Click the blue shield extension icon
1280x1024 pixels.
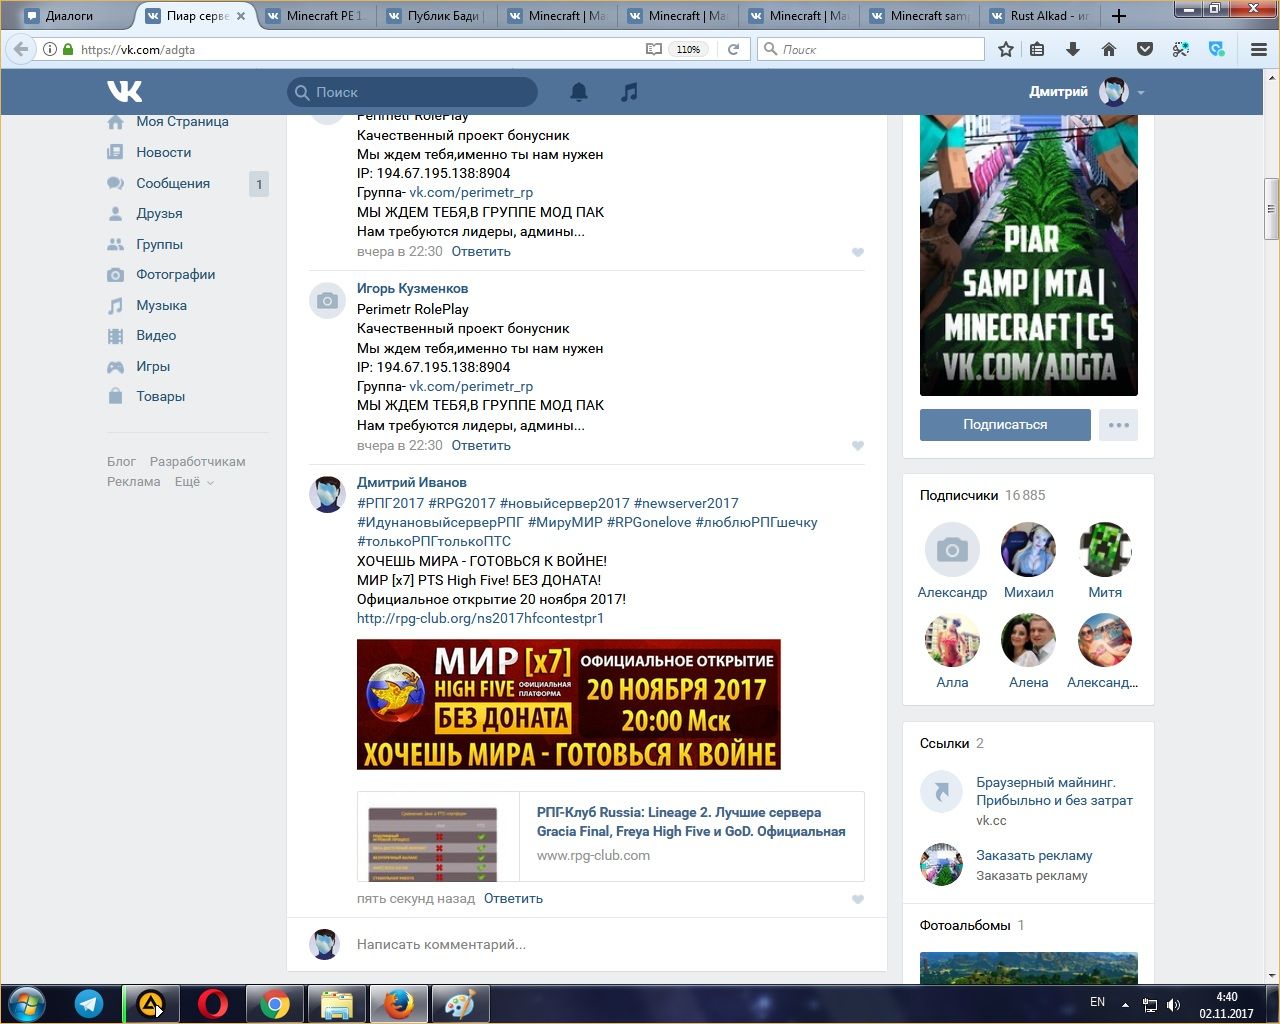(x=1217, y=49)
